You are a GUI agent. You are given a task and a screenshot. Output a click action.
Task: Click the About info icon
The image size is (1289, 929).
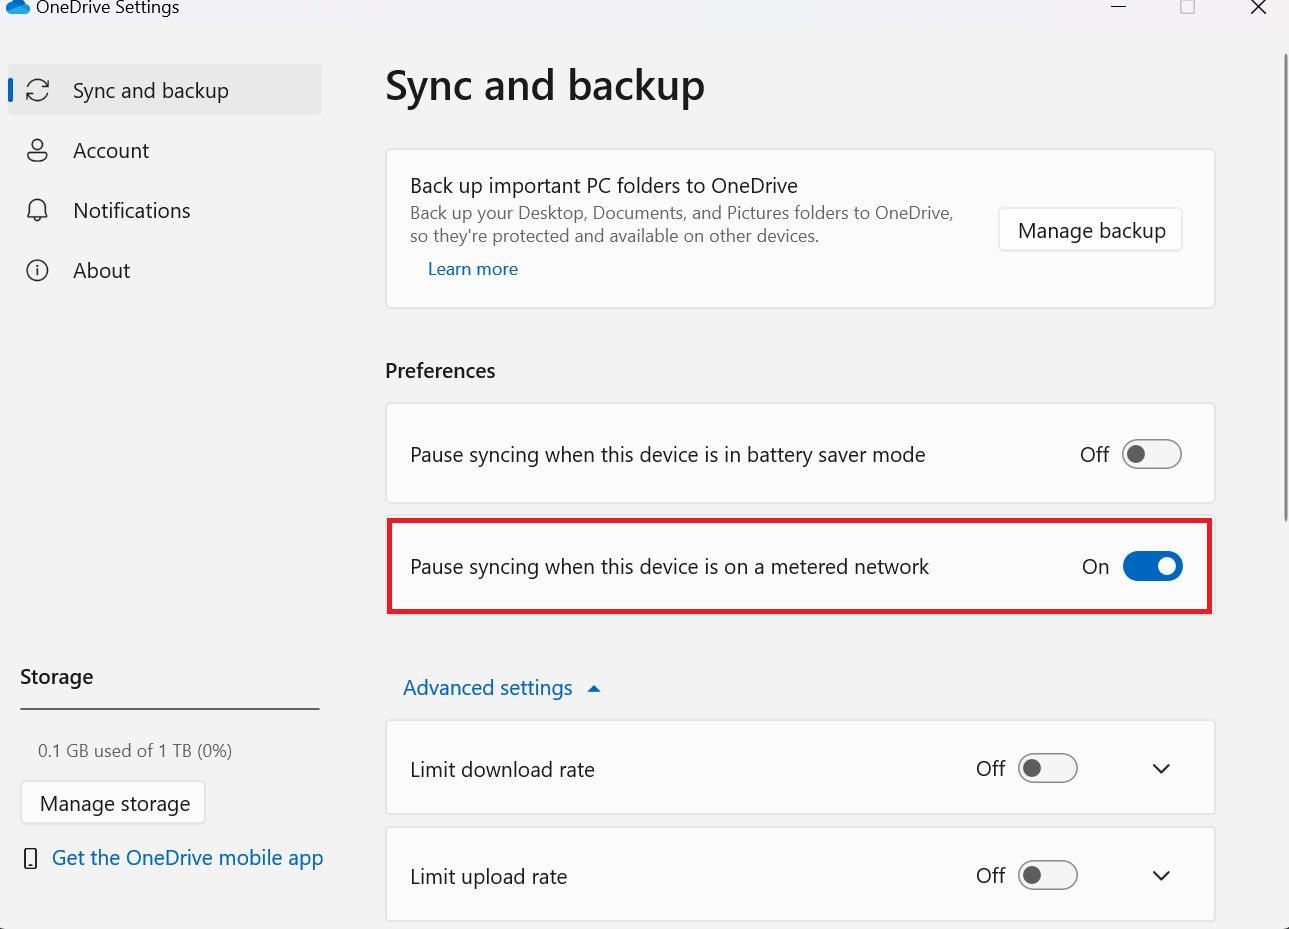(38, 271)
